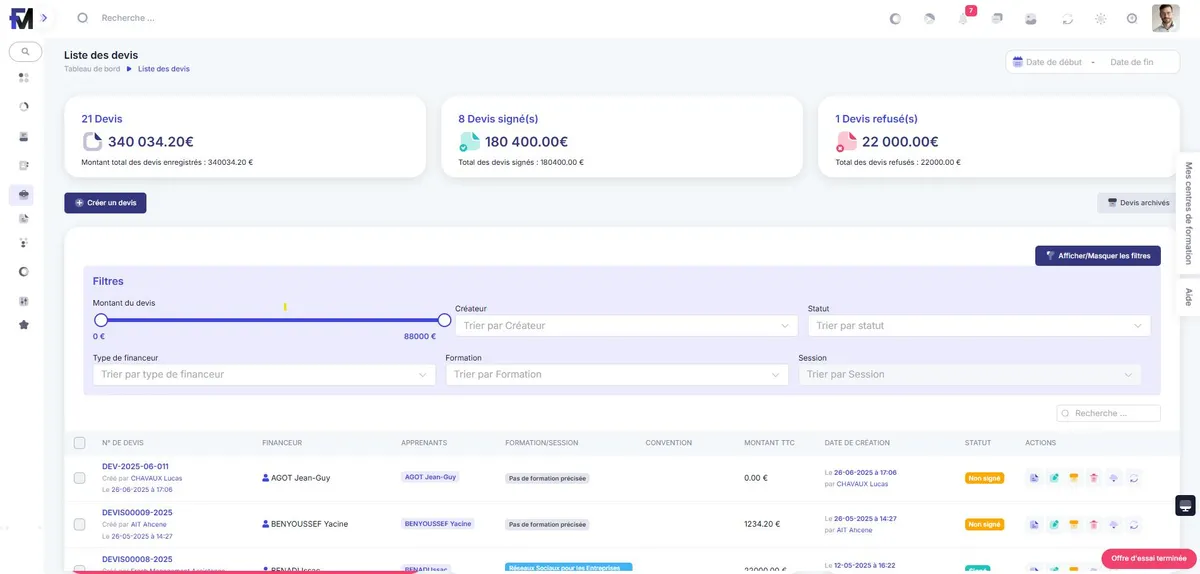Toggle the brightness sun icon in the header
The image size is (1200, 574).
coord(1100,18)
